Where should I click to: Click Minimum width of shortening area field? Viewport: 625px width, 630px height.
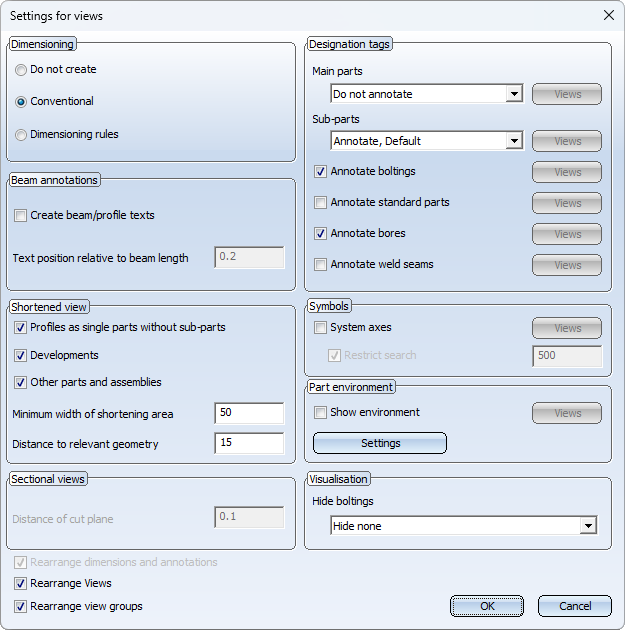249,413
